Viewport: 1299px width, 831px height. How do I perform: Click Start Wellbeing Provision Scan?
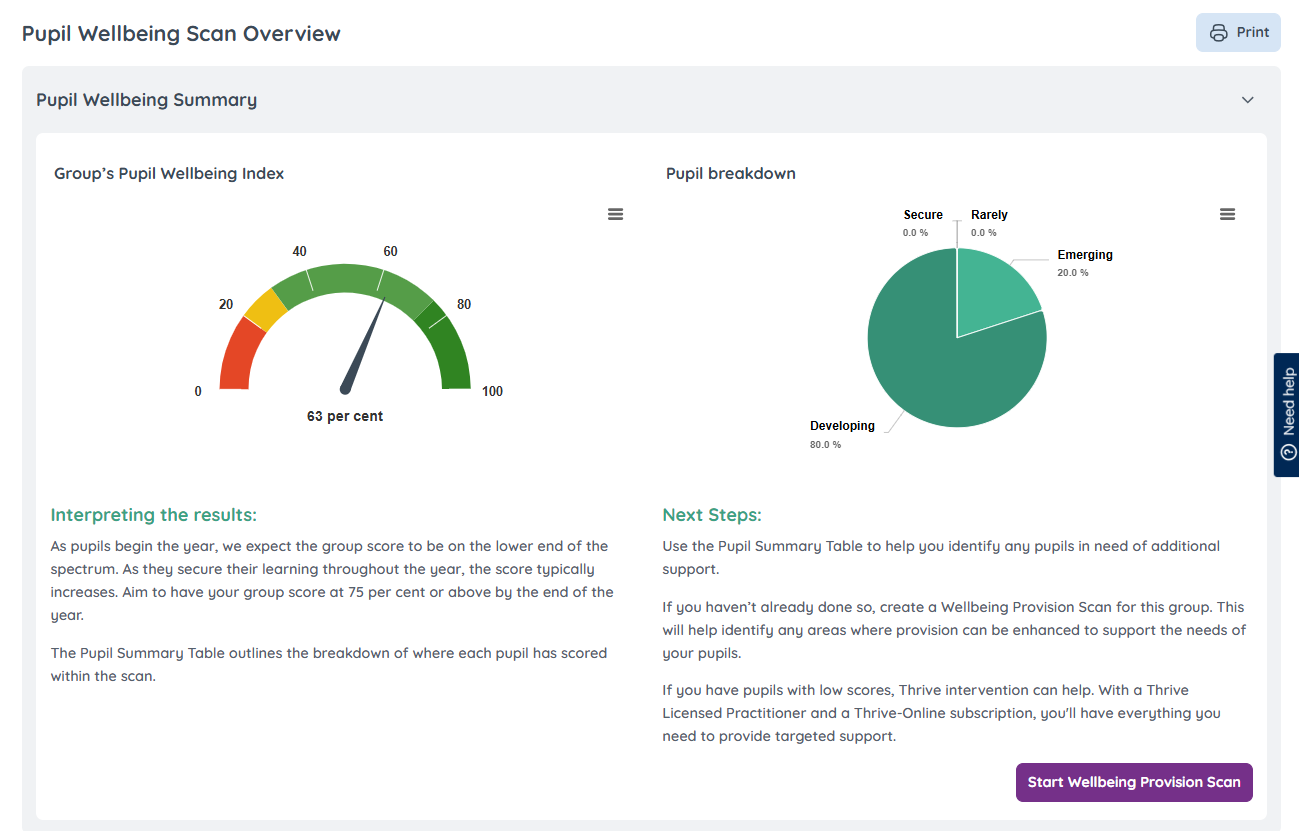1133,782
